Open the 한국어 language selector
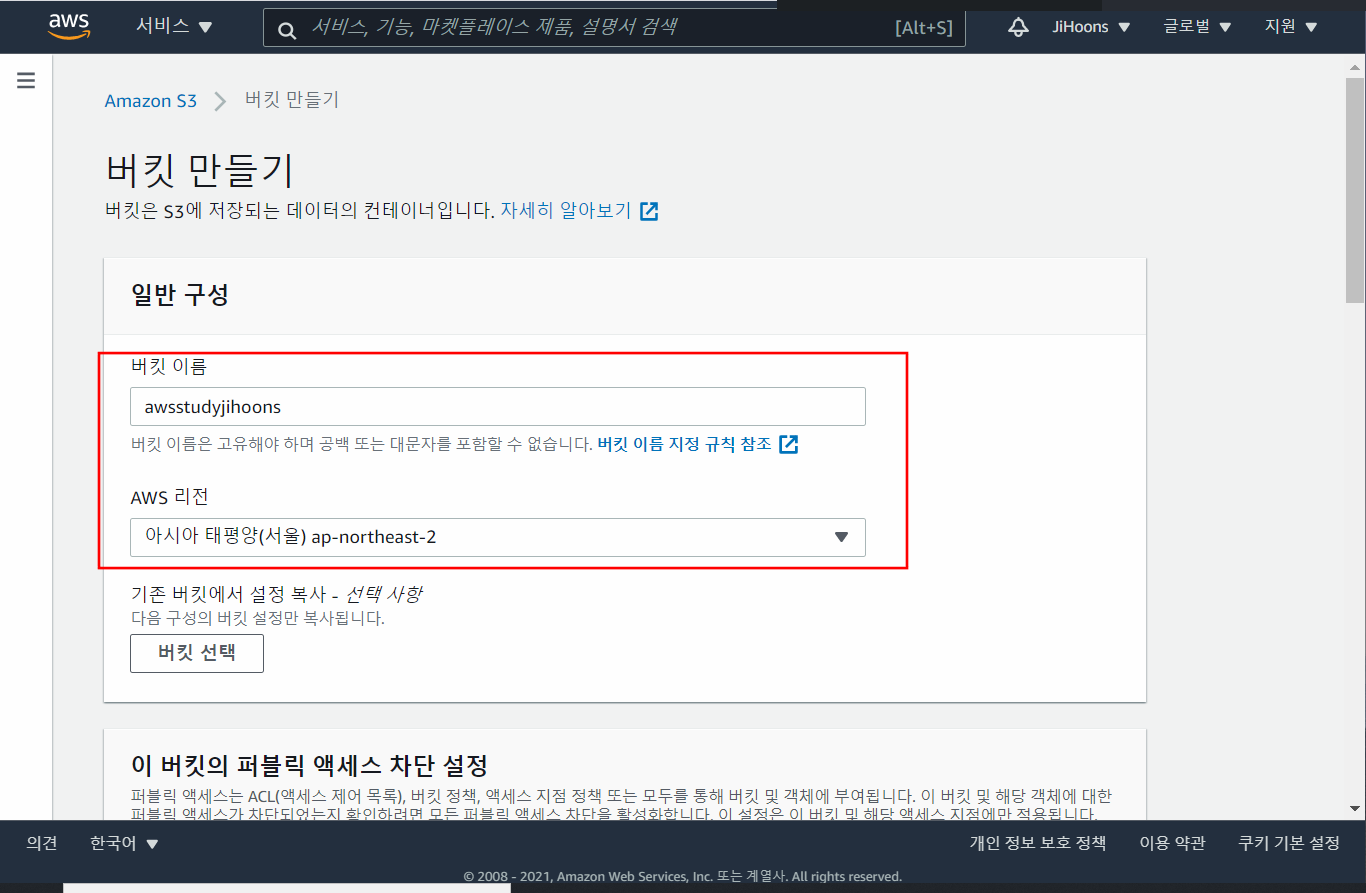Viewport: 1366px width, 893px height. (x=124, y=843)
